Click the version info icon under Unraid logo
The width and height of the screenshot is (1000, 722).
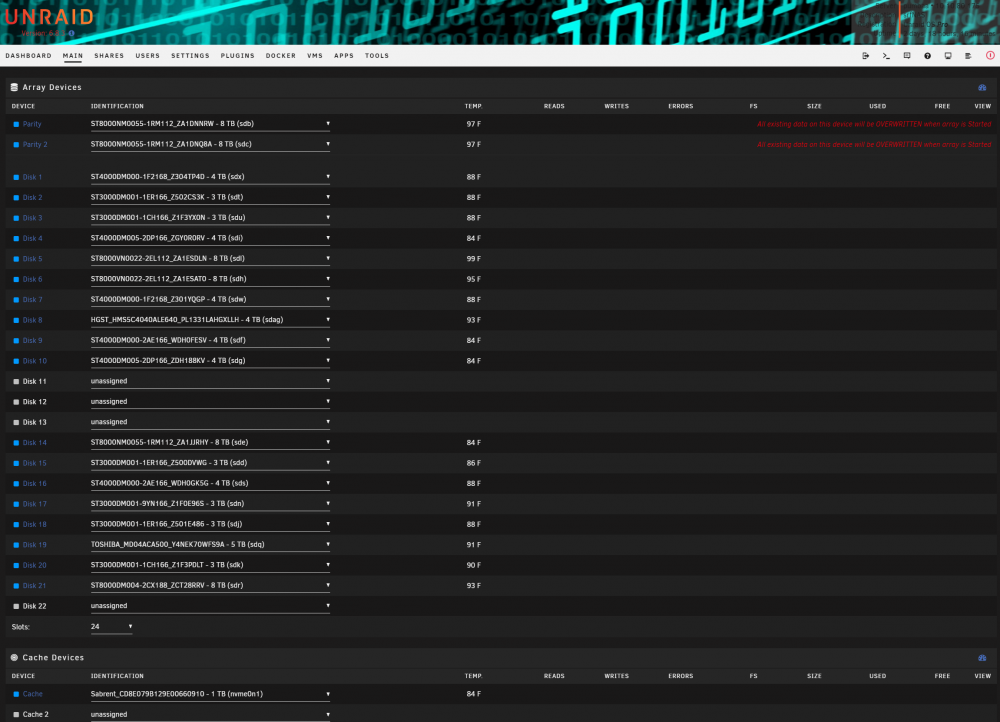point(71,33)
